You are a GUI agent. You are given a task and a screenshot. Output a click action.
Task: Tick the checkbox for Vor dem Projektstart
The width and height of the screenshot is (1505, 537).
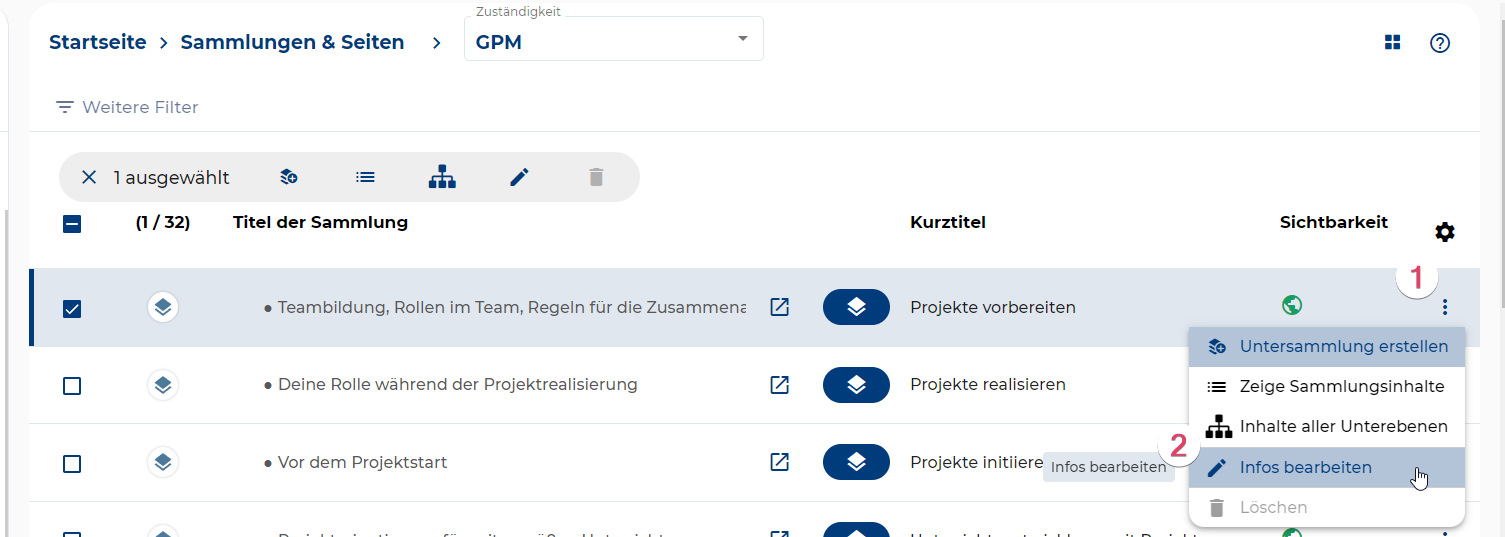point(72,464)
